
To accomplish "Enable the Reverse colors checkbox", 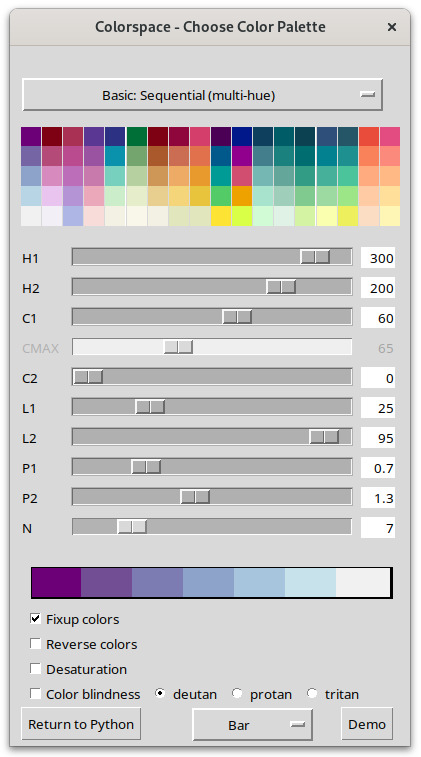I will click(x=35, y=644).
